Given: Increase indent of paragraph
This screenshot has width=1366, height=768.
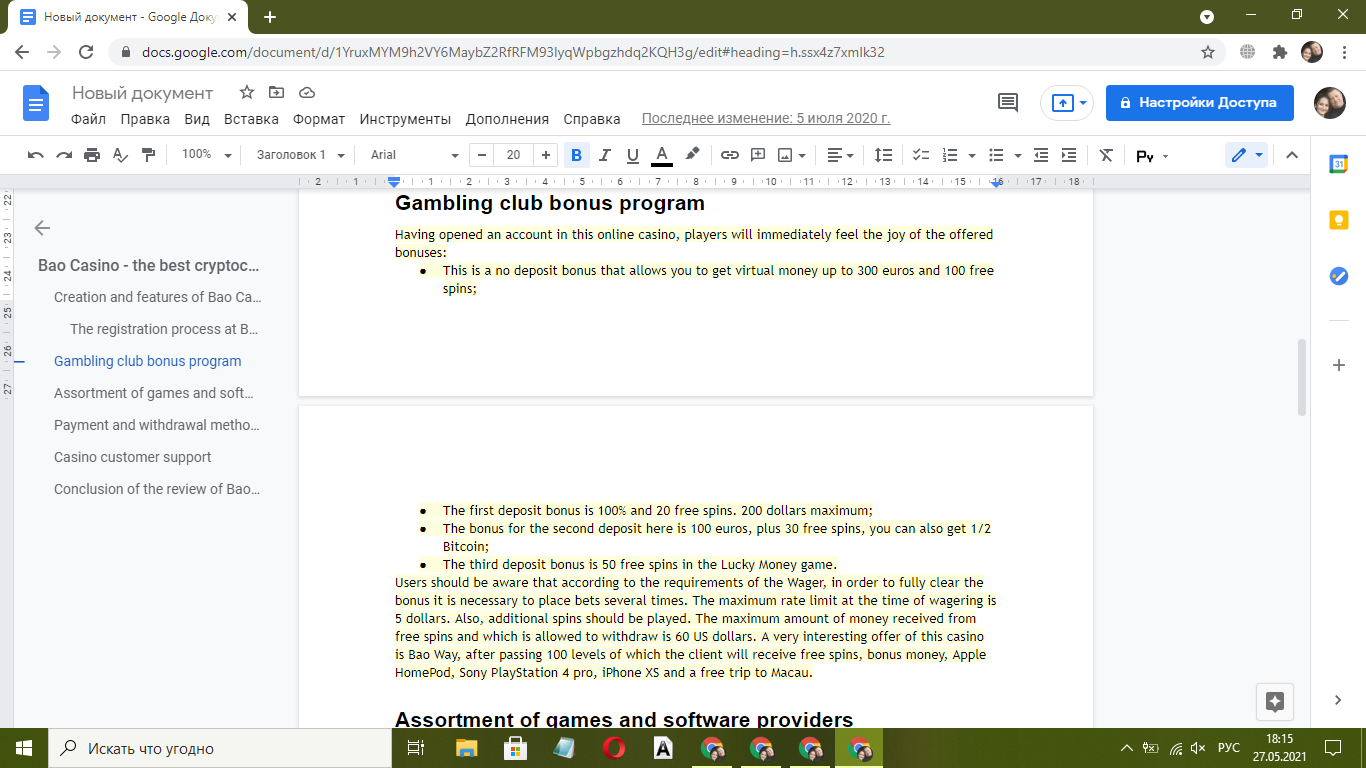Looking at the screenshot, I should coord(1069,155).
